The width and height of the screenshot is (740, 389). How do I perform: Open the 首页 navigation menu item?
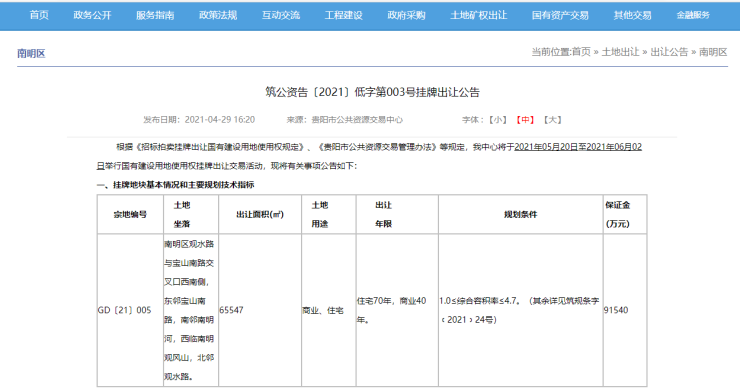pos(39,15)
